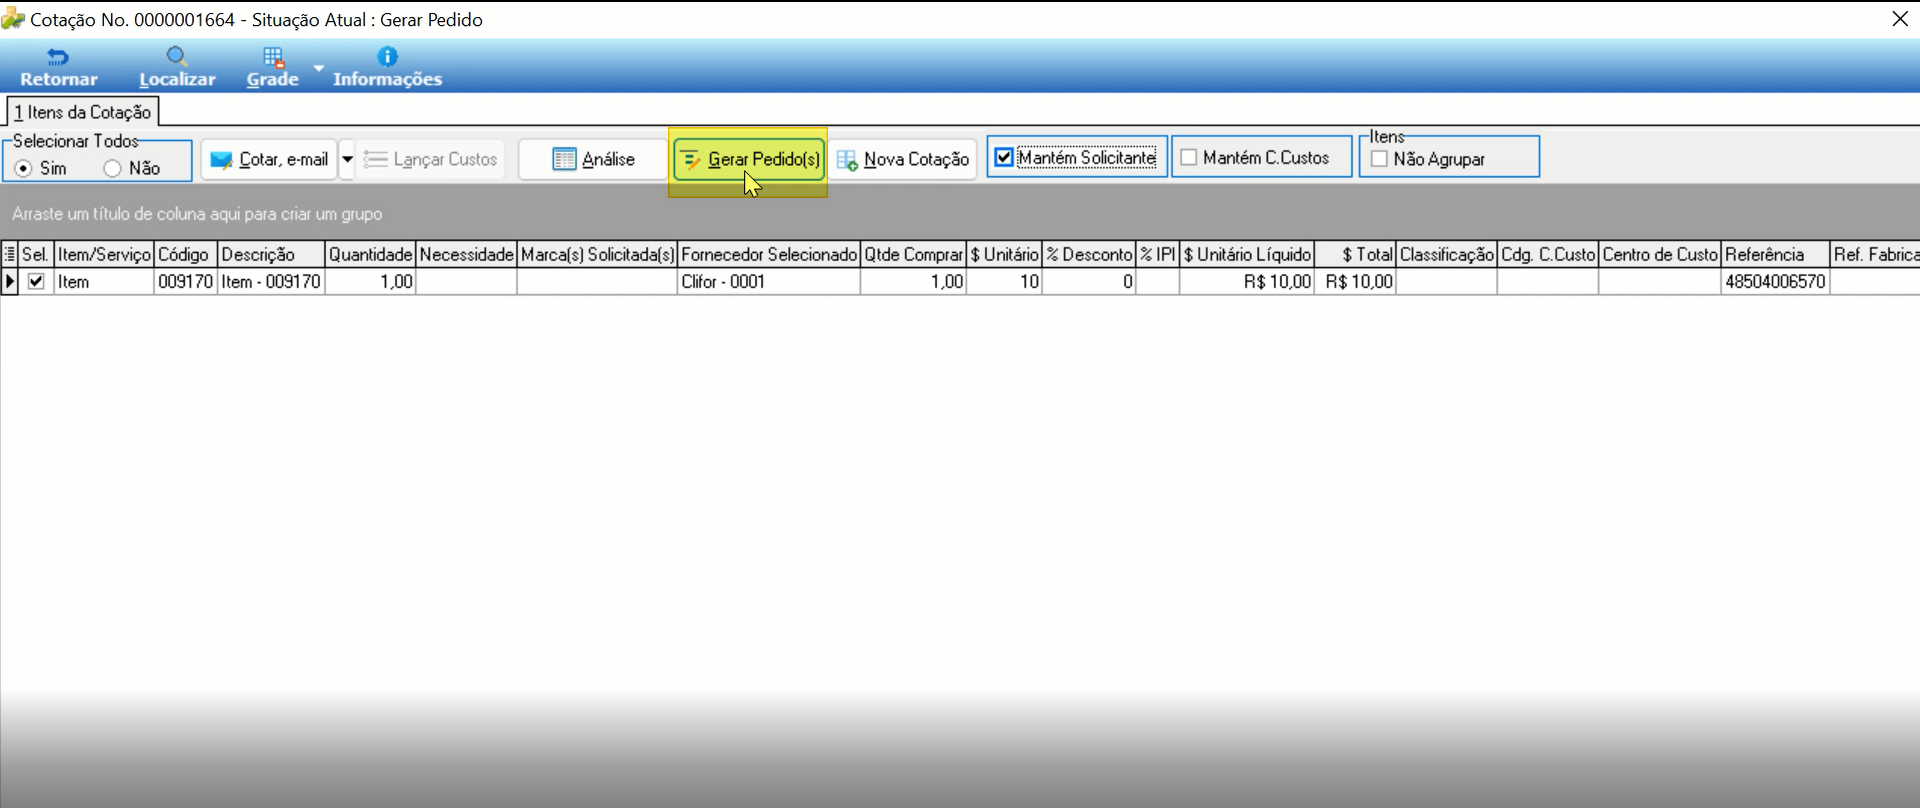
Task: Click the Classificação column header
Action: pyautogui.click(x=1446, y=255)
